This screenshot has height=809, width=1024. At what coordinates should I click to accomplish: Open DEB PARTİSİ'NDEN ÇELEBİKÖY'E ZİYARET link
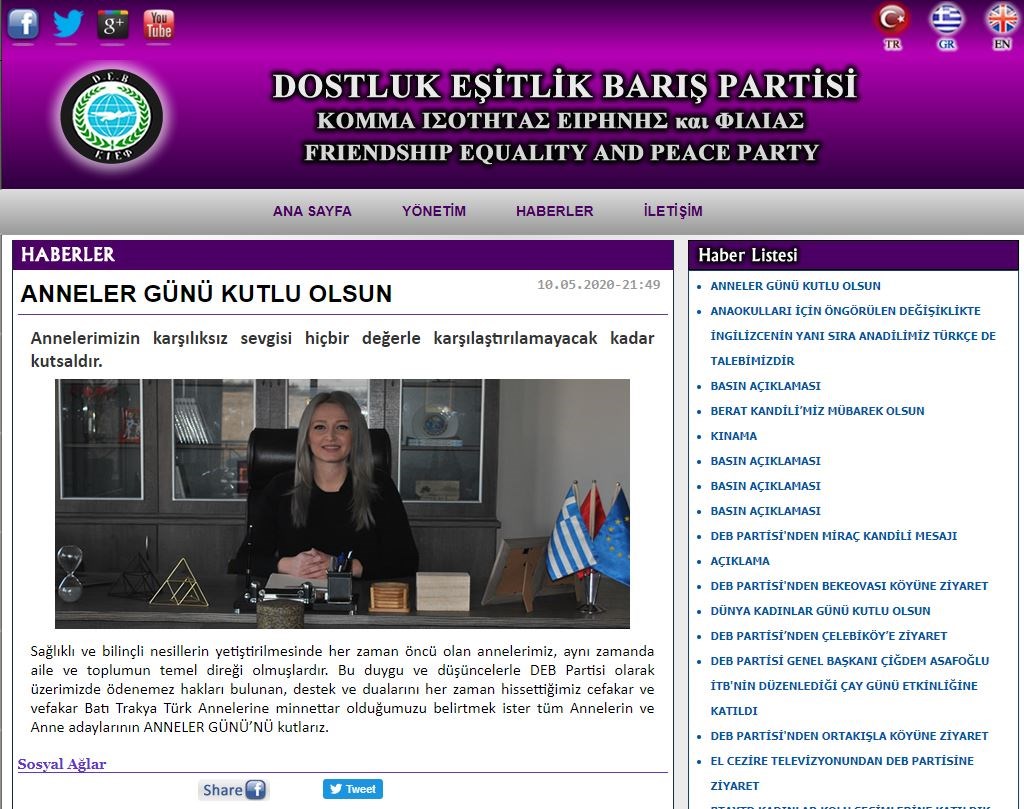pyautogui.click(x=828, y=636)
